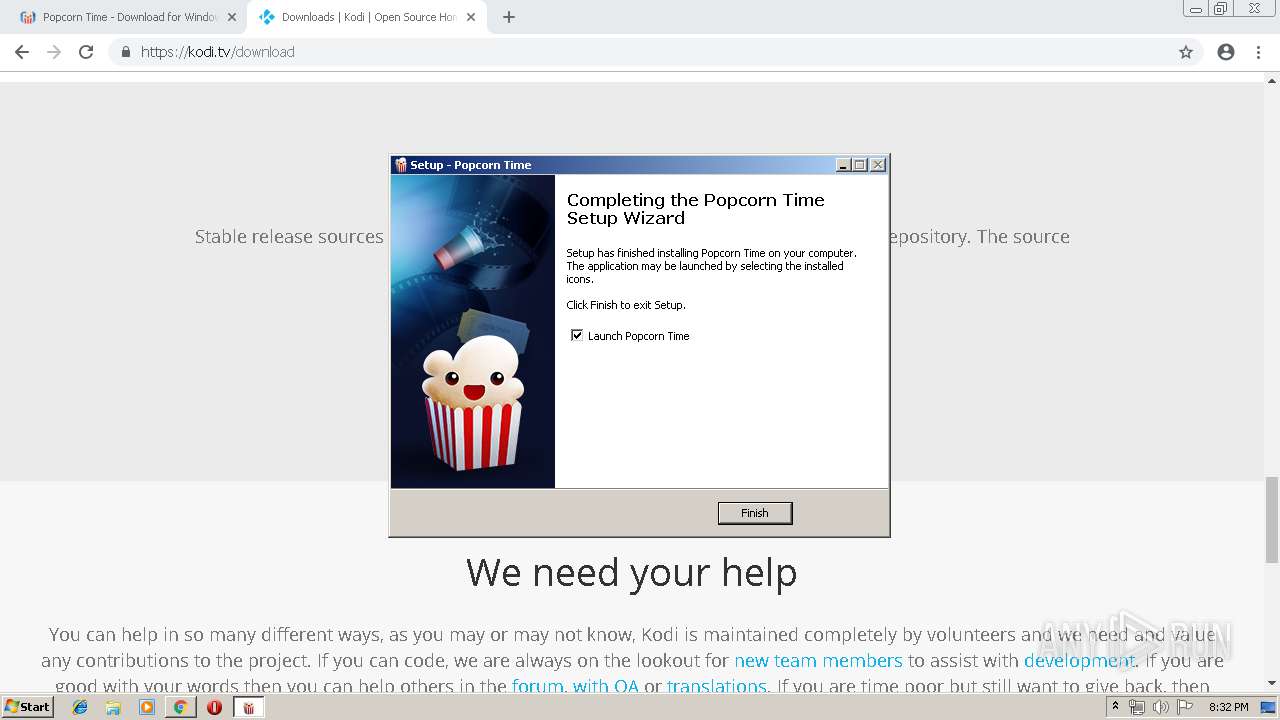Restore down the Chrome window

[1220, 9]
